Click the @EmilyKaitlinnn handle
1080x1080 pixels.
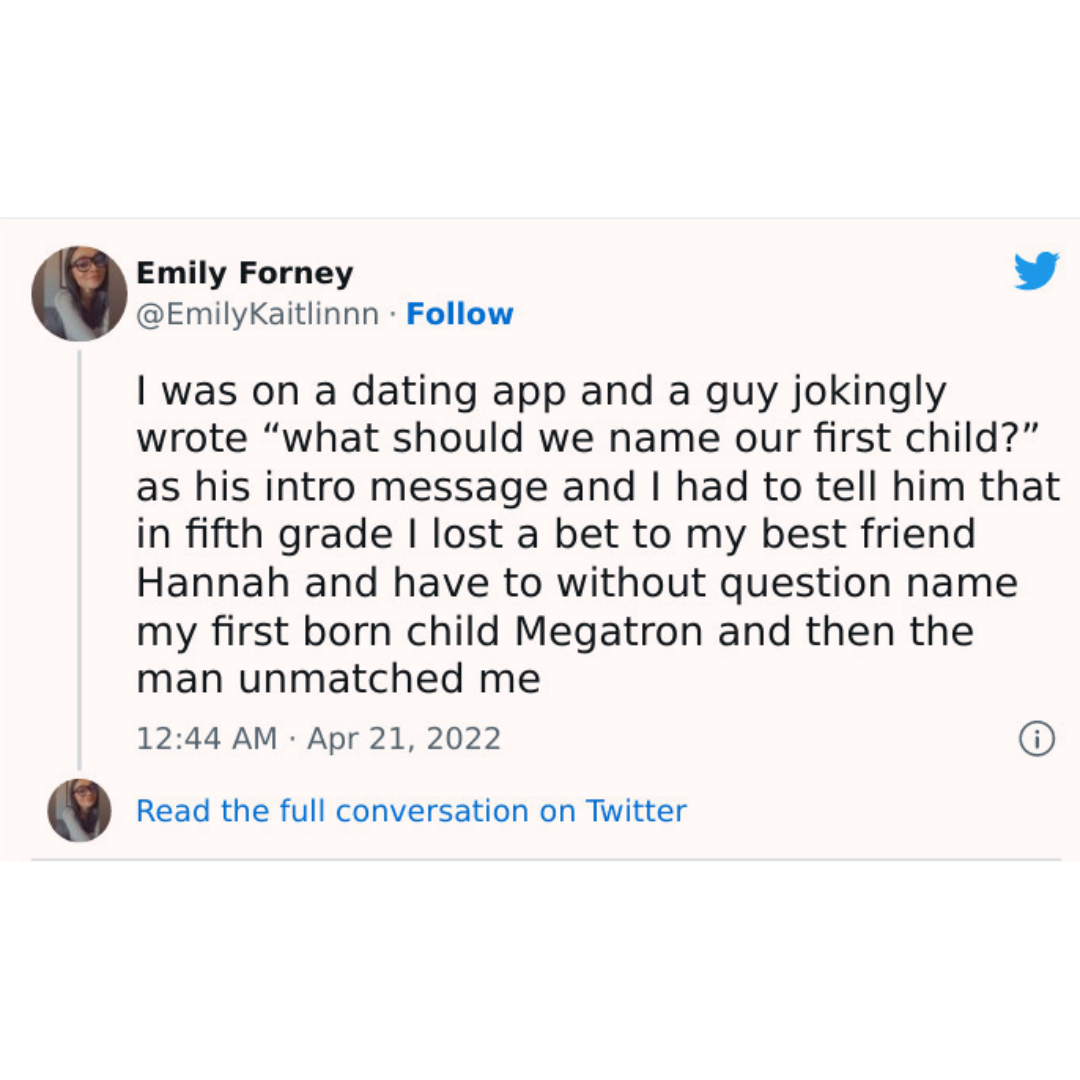coord(257,314)
